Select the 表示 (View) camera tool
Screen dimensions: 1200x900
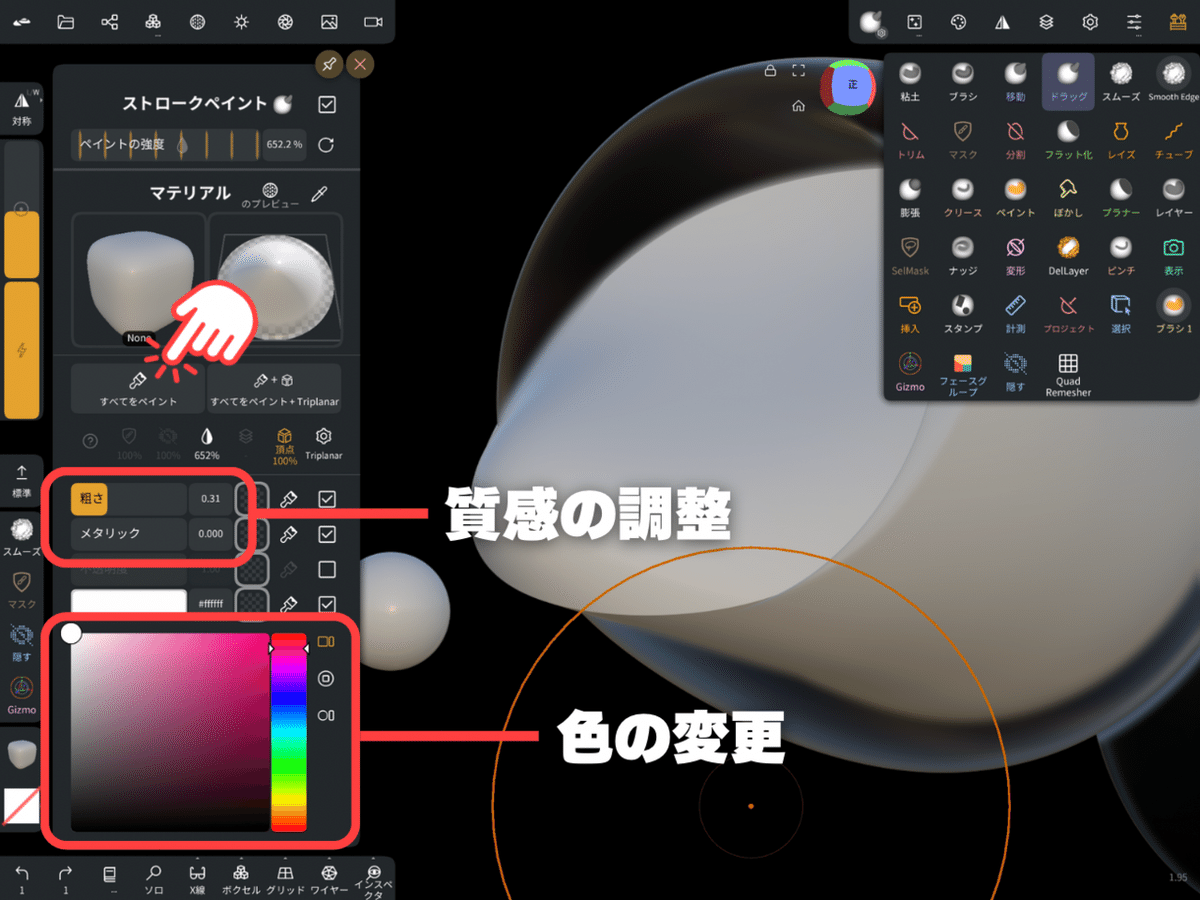pos(1173,255)
